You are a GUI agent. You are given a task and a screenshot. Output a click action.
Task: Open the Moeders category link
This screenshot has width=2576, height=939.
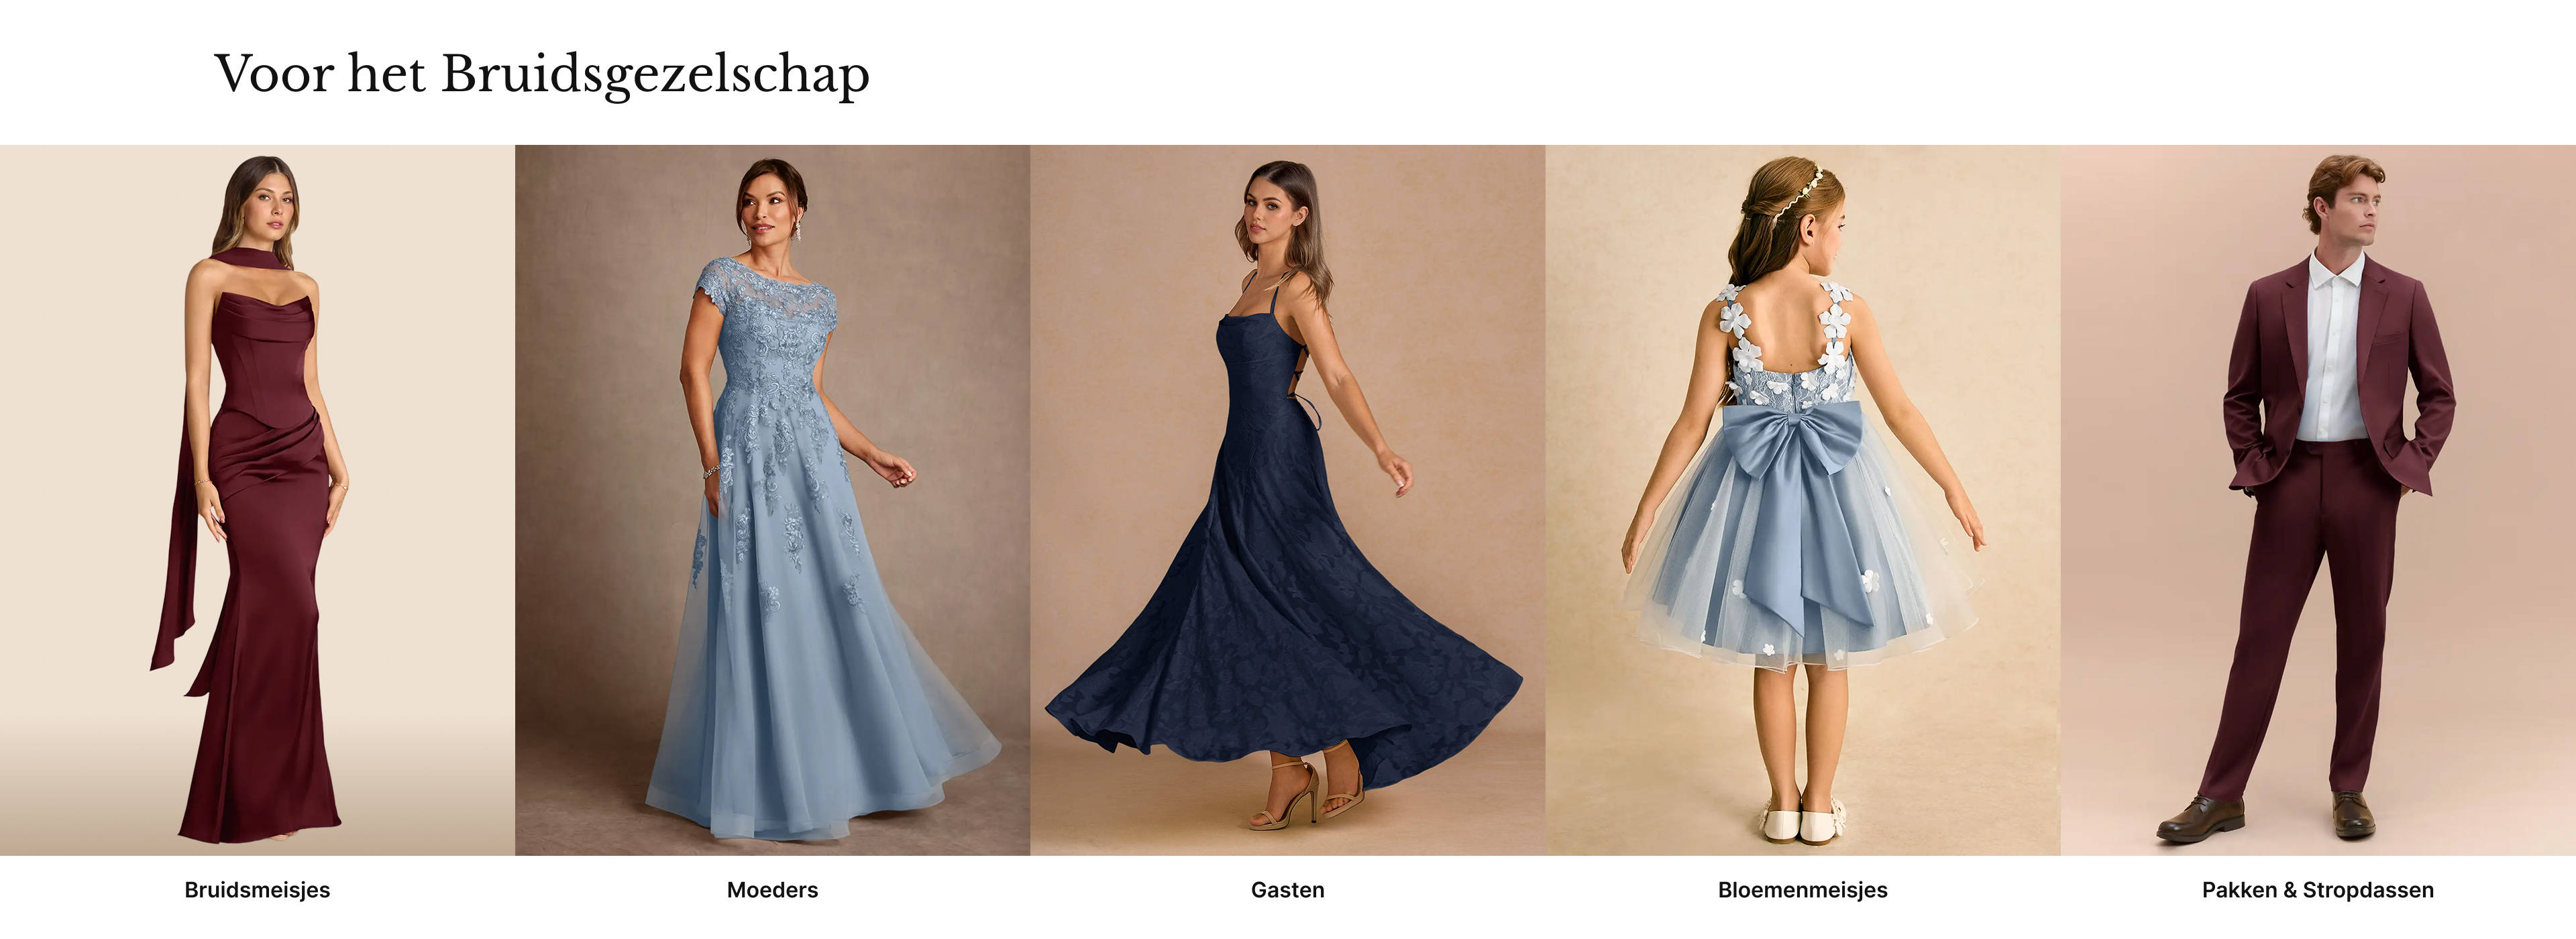[x=772, y=889]
